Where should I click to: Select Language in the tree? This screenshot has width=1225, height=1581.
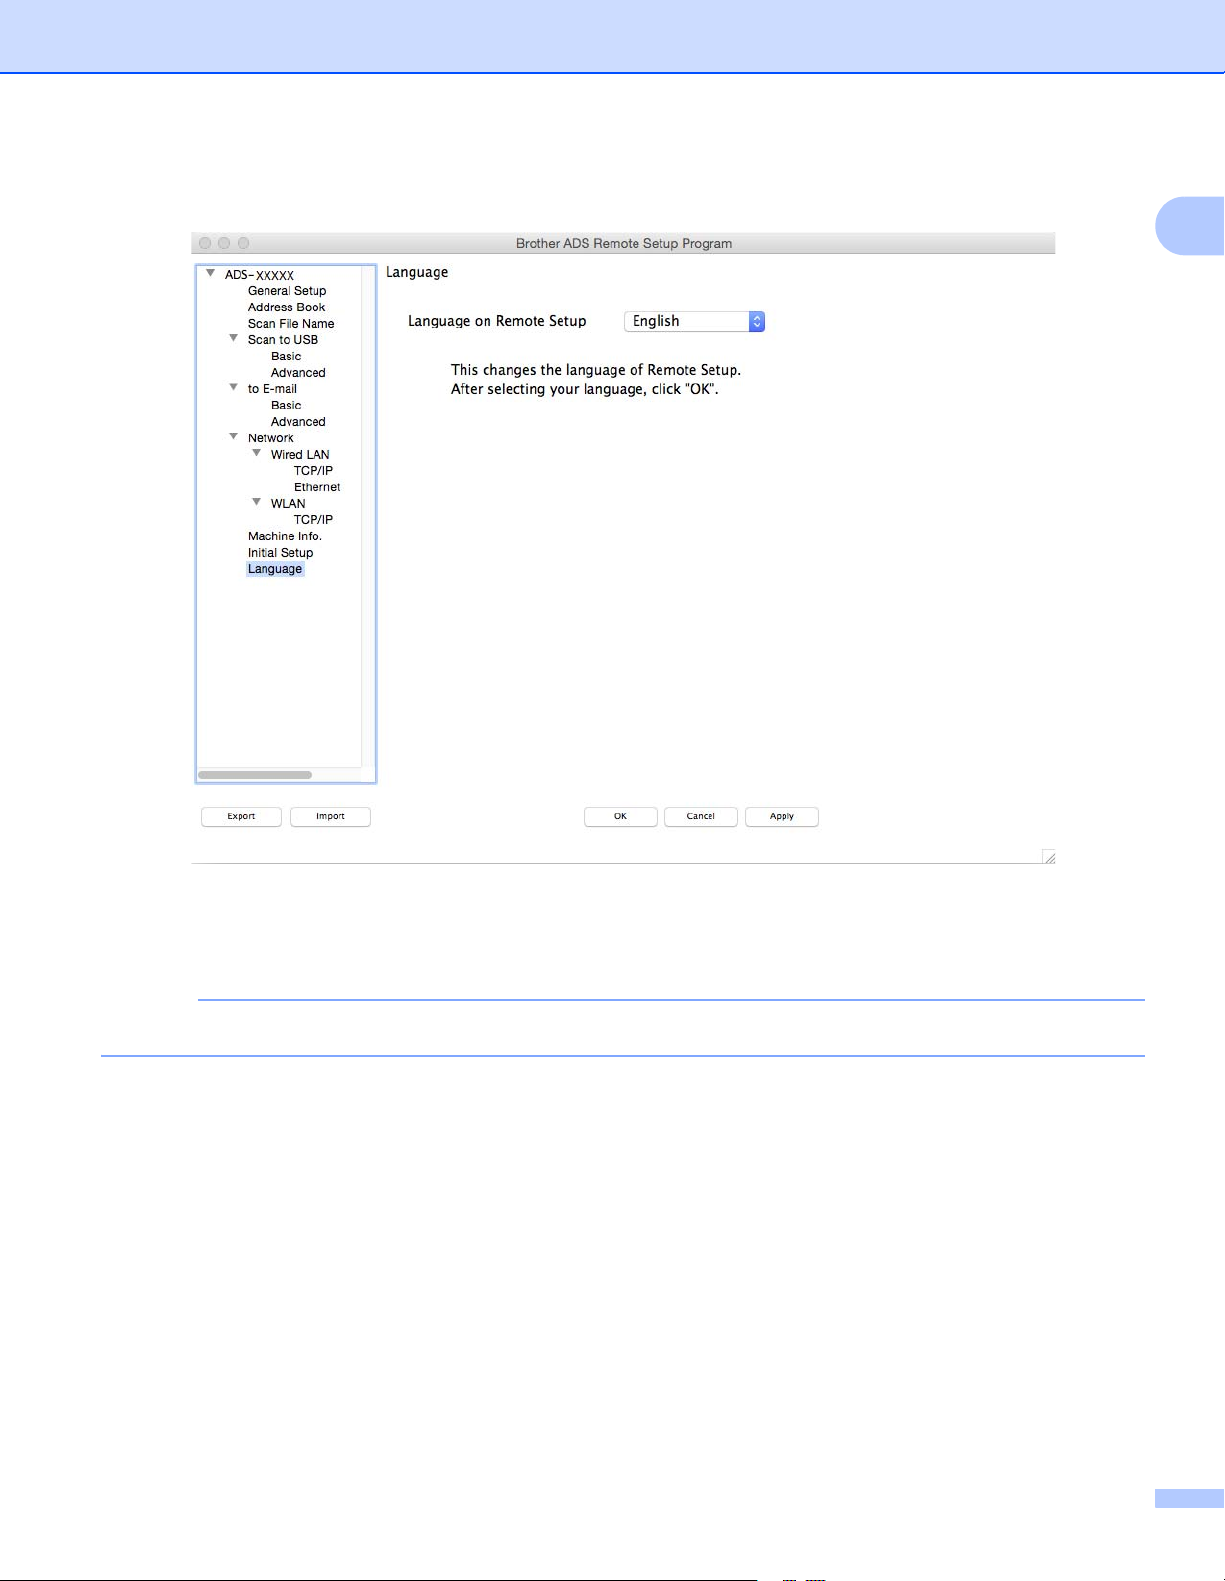[x=275, y=569]
